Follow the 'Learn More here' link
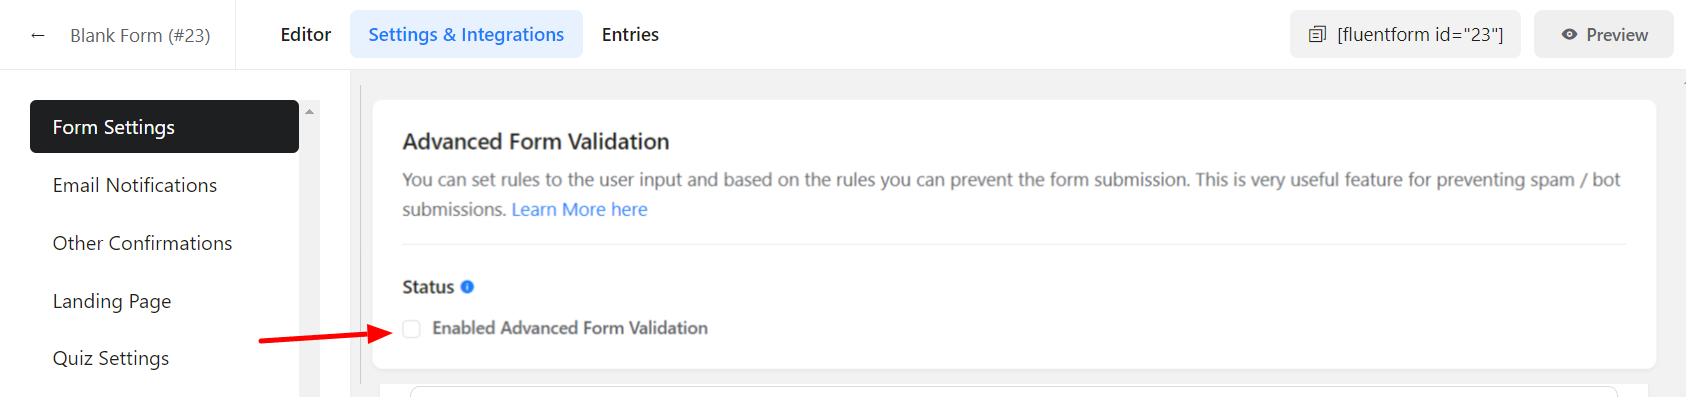1686x397 pixels. point(580,209)
